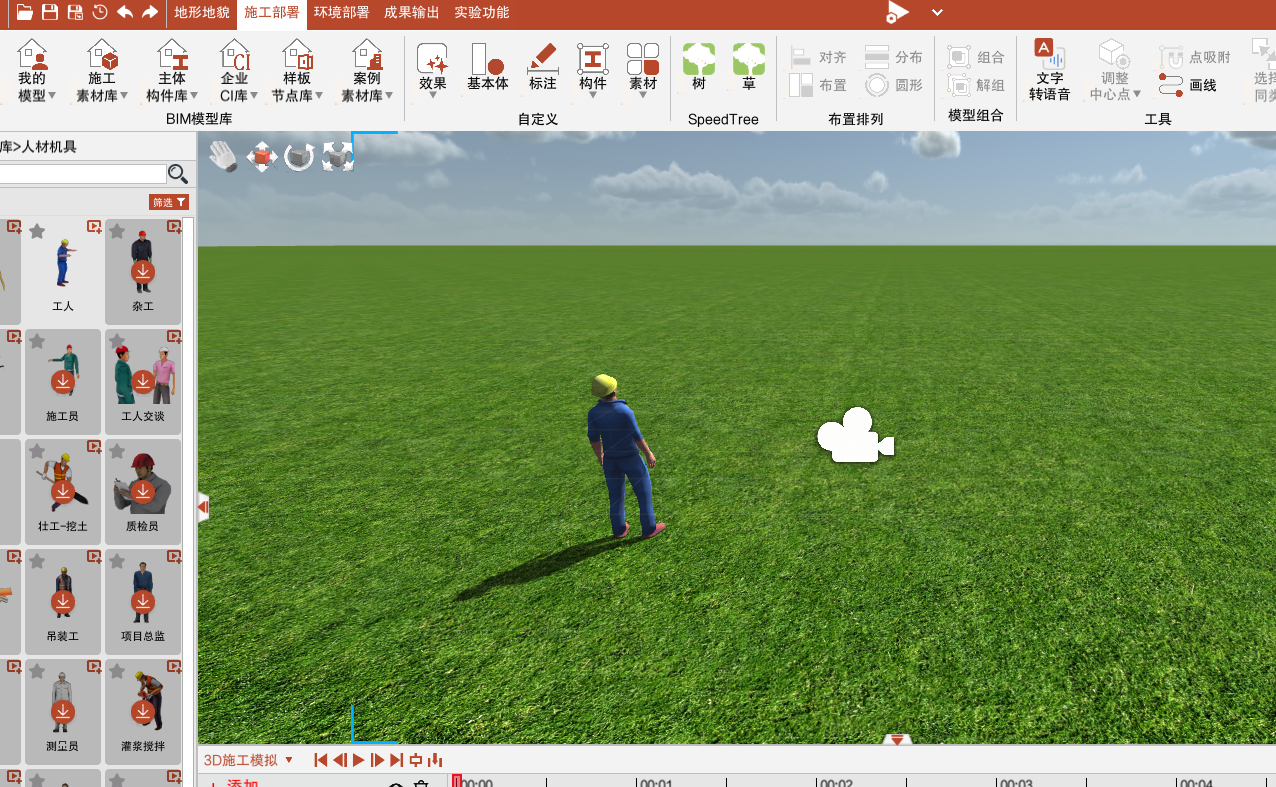The image size is (1276, 787).
Task: Open the 实验功能 tab
Action: click(481, 13)
